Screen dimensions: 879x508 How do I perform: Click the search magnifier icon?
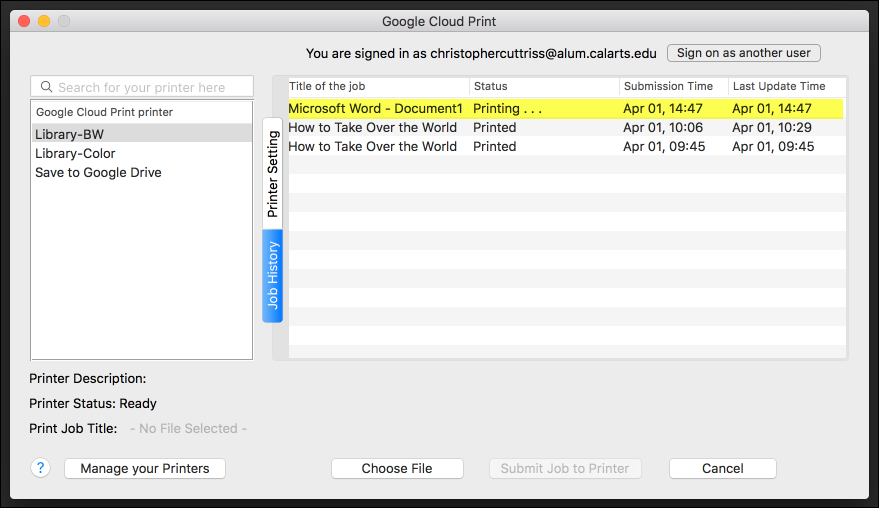(47, 87)
